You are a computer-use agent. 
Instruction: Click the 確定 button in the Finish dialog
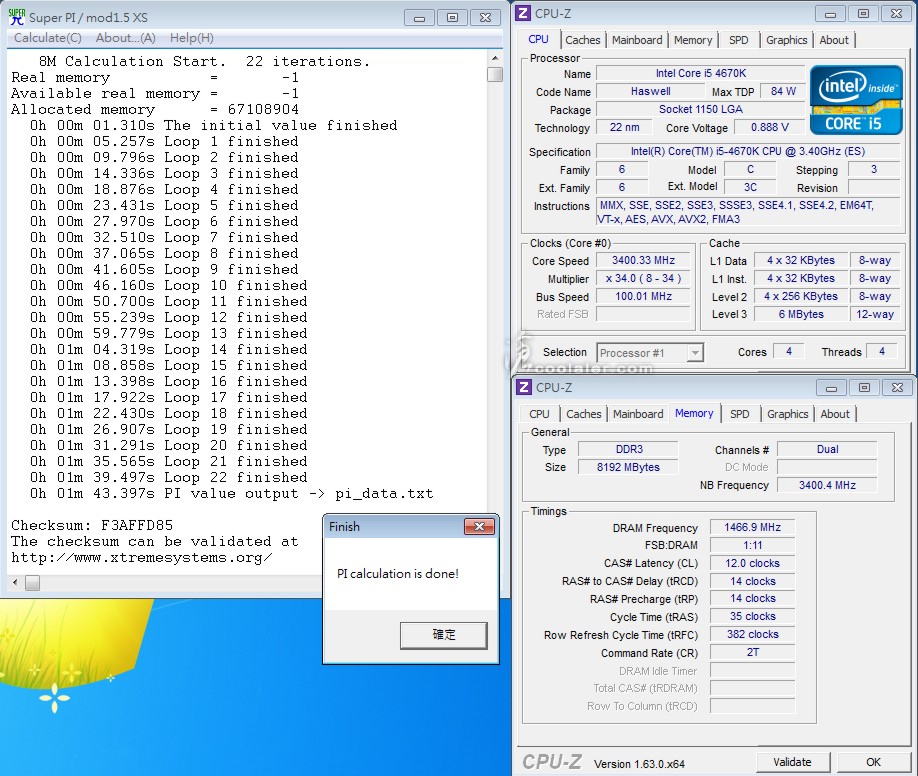pyautogui.click(x=444, y=635)
